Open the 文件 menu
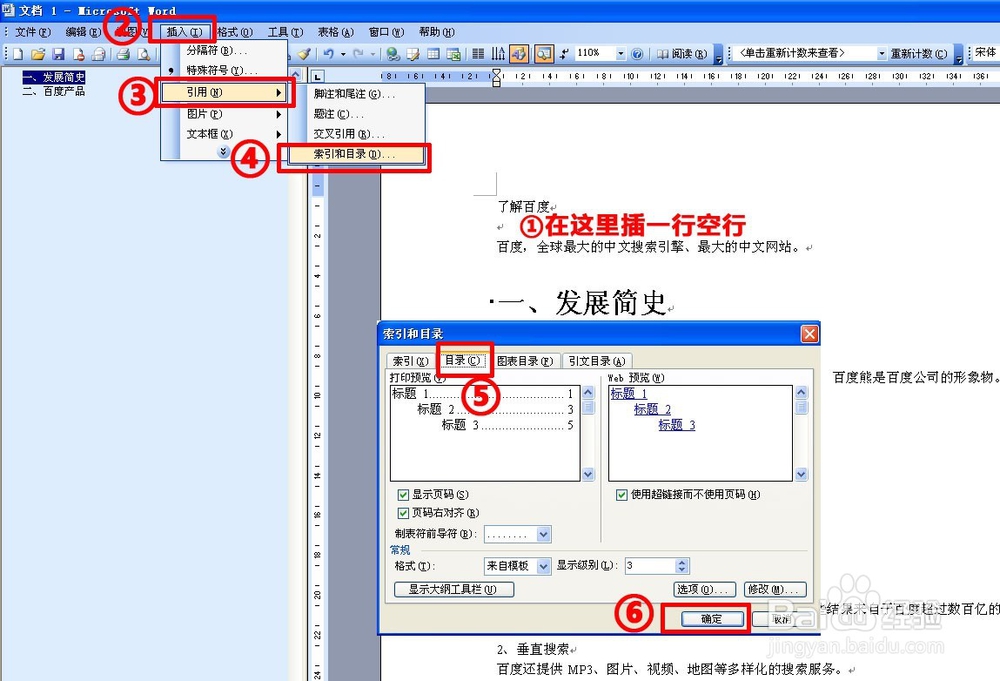This screenshot has width=1000, height=681. (32, 32)
